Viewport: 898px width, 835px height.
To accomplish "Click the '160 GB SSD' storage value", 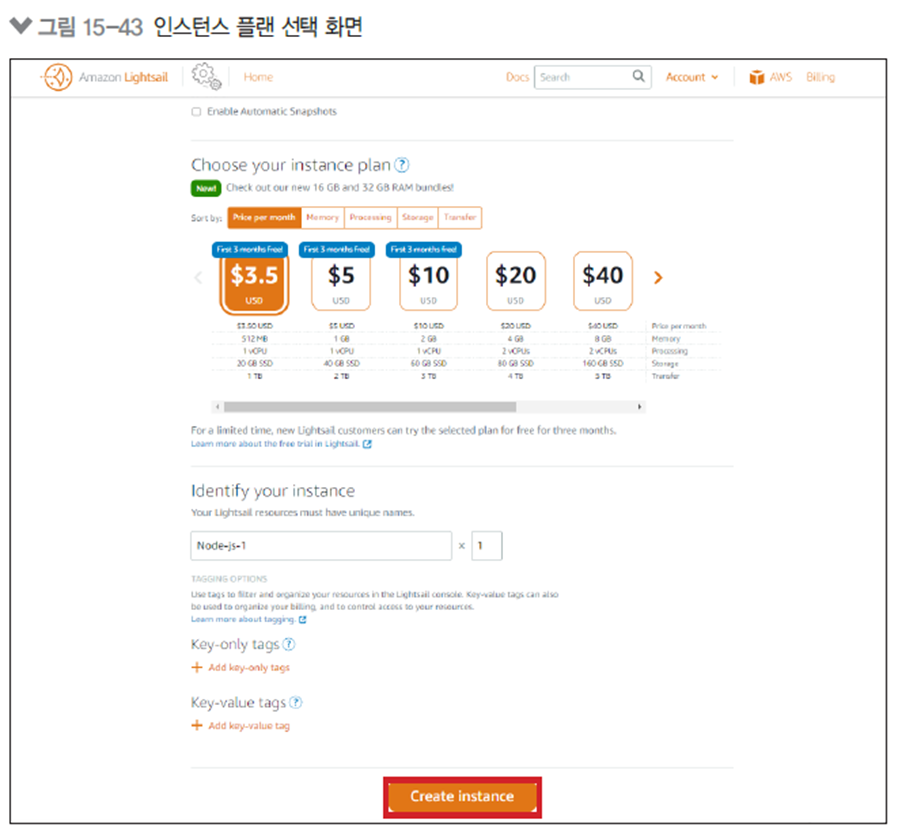I will 602,363.
